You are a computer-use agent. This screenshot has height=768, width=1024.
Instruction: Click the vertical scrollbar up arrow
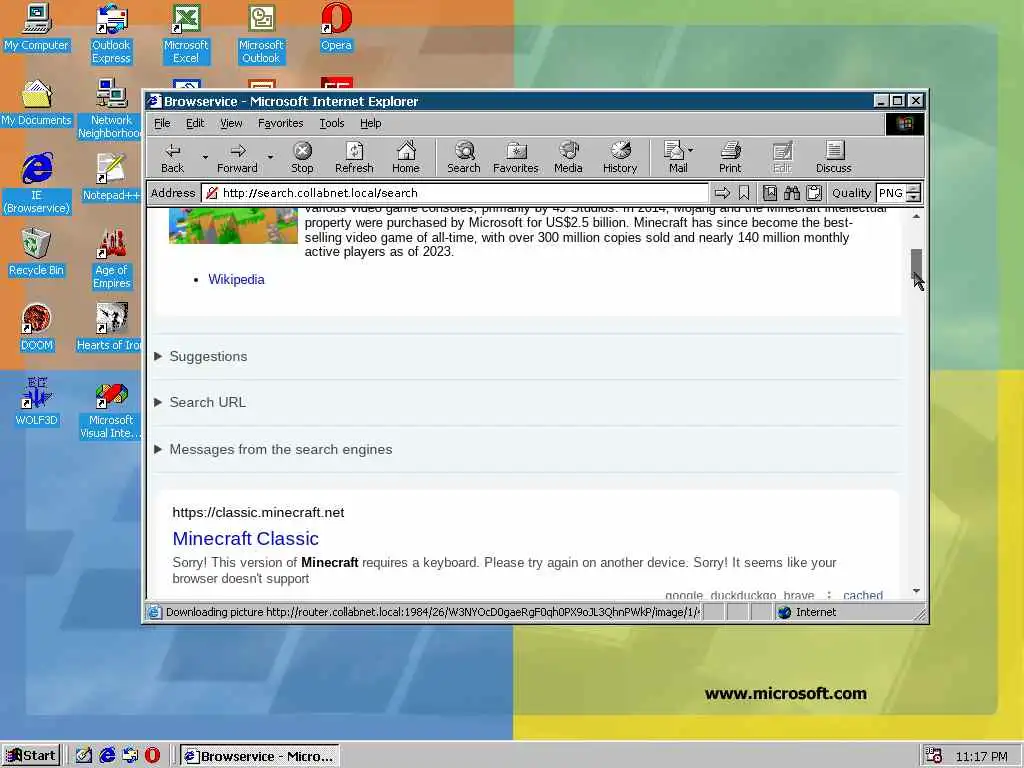(916, 216)
